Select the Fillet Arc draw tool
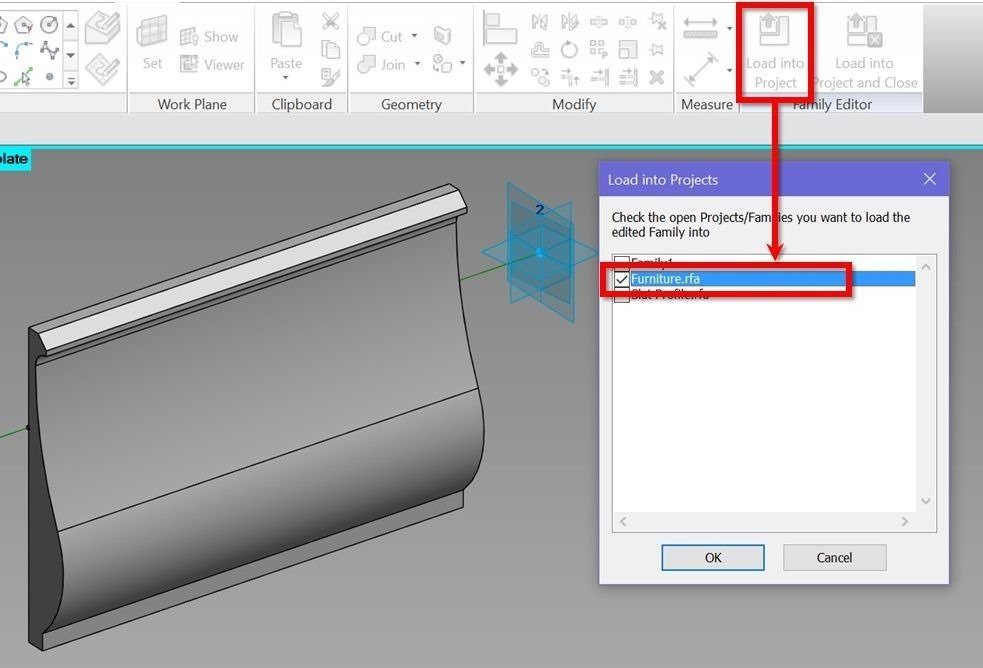The height and width of the screenshot is (668, 983). tap(23, 50)
